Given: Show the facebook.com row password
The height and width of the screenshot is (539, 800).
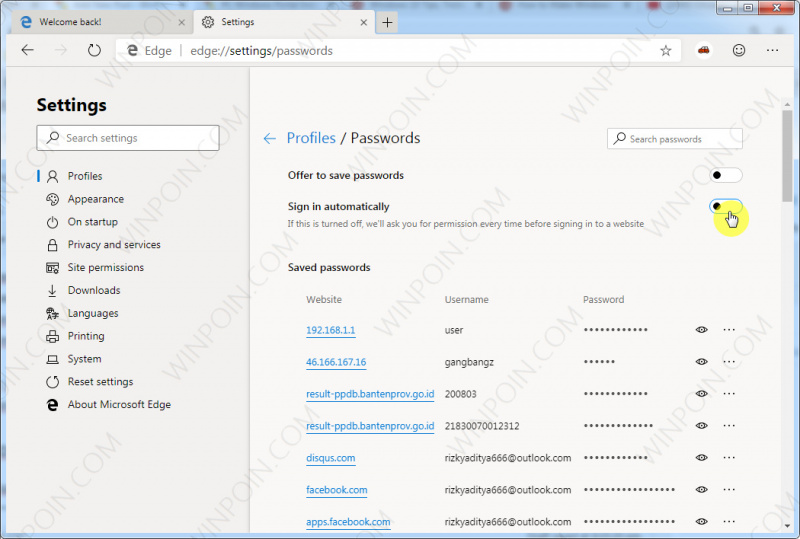Looking at the screenshot, I should (x=702, y=489).
